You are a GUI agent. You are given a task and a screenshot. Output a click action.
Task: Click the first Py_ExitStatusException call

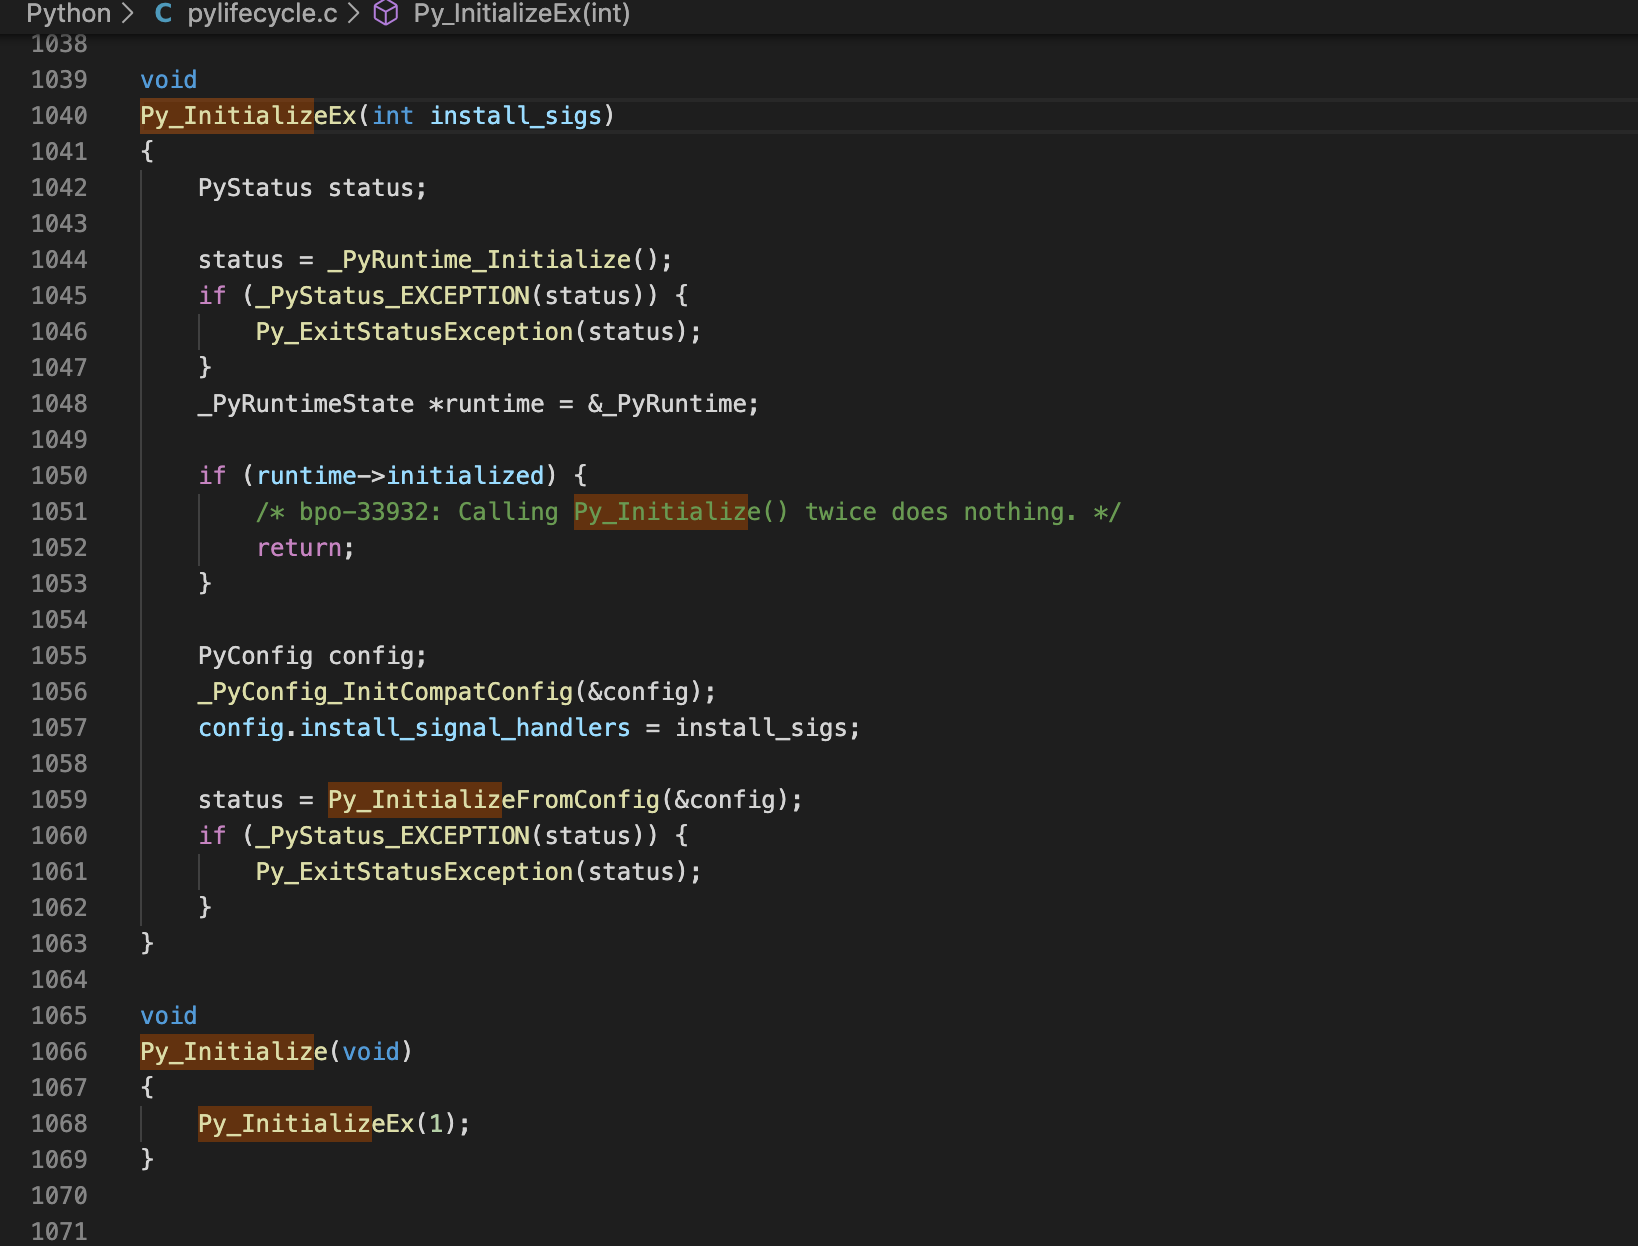(x=414, y=332)
